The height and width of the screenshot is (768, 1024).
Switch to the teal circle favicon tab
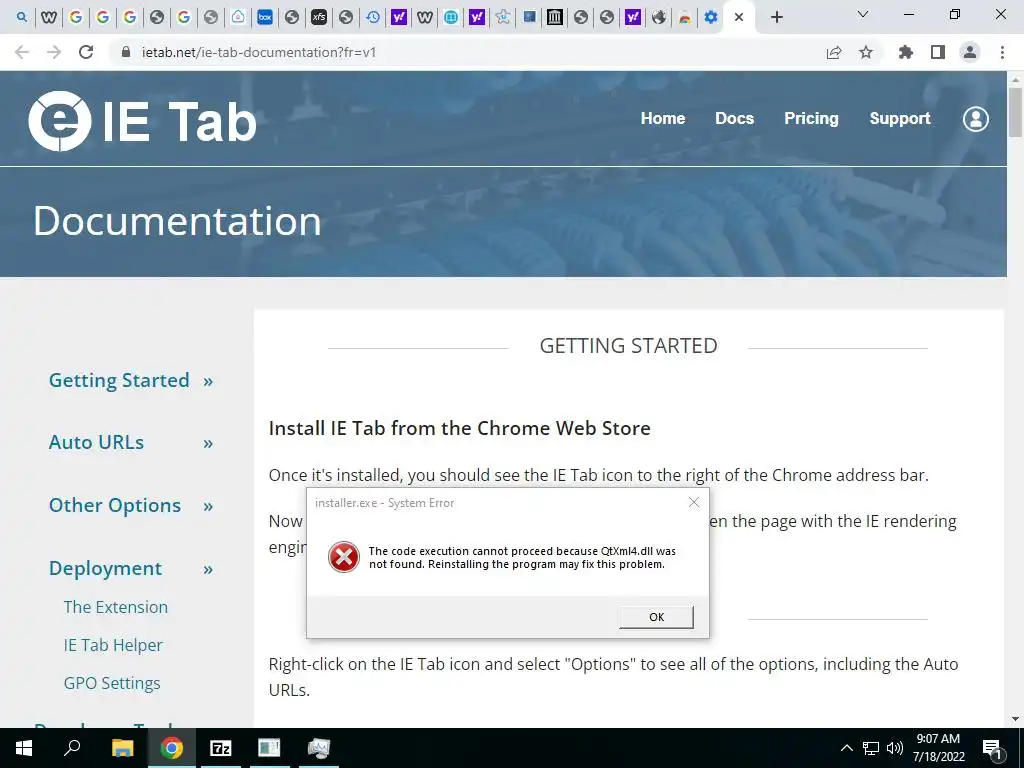click(x=451, y=17)
